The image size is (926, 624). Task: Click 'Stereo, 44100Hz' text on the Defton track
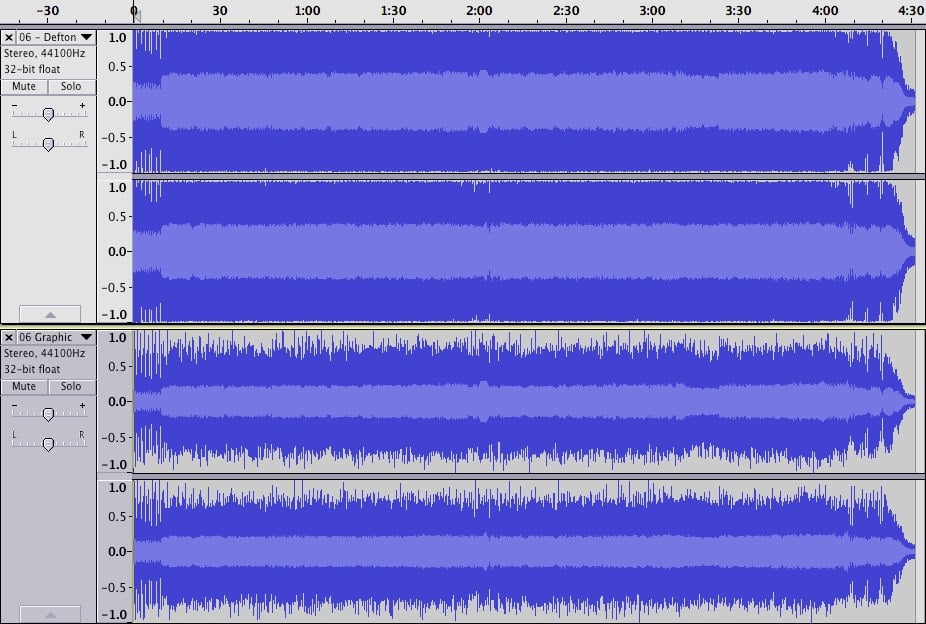44,53
